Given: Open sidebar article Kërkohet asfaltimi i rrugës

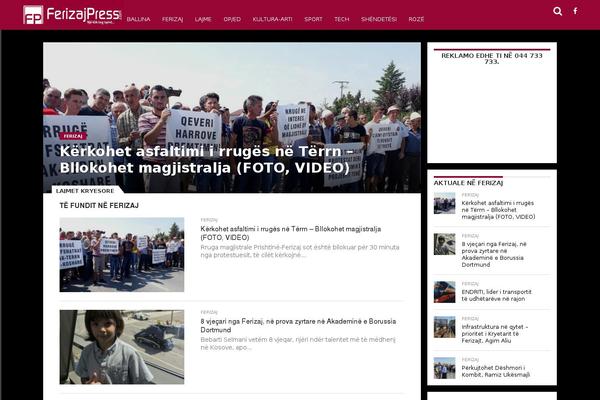Looking at the screenshot, I should coord(498,210).
